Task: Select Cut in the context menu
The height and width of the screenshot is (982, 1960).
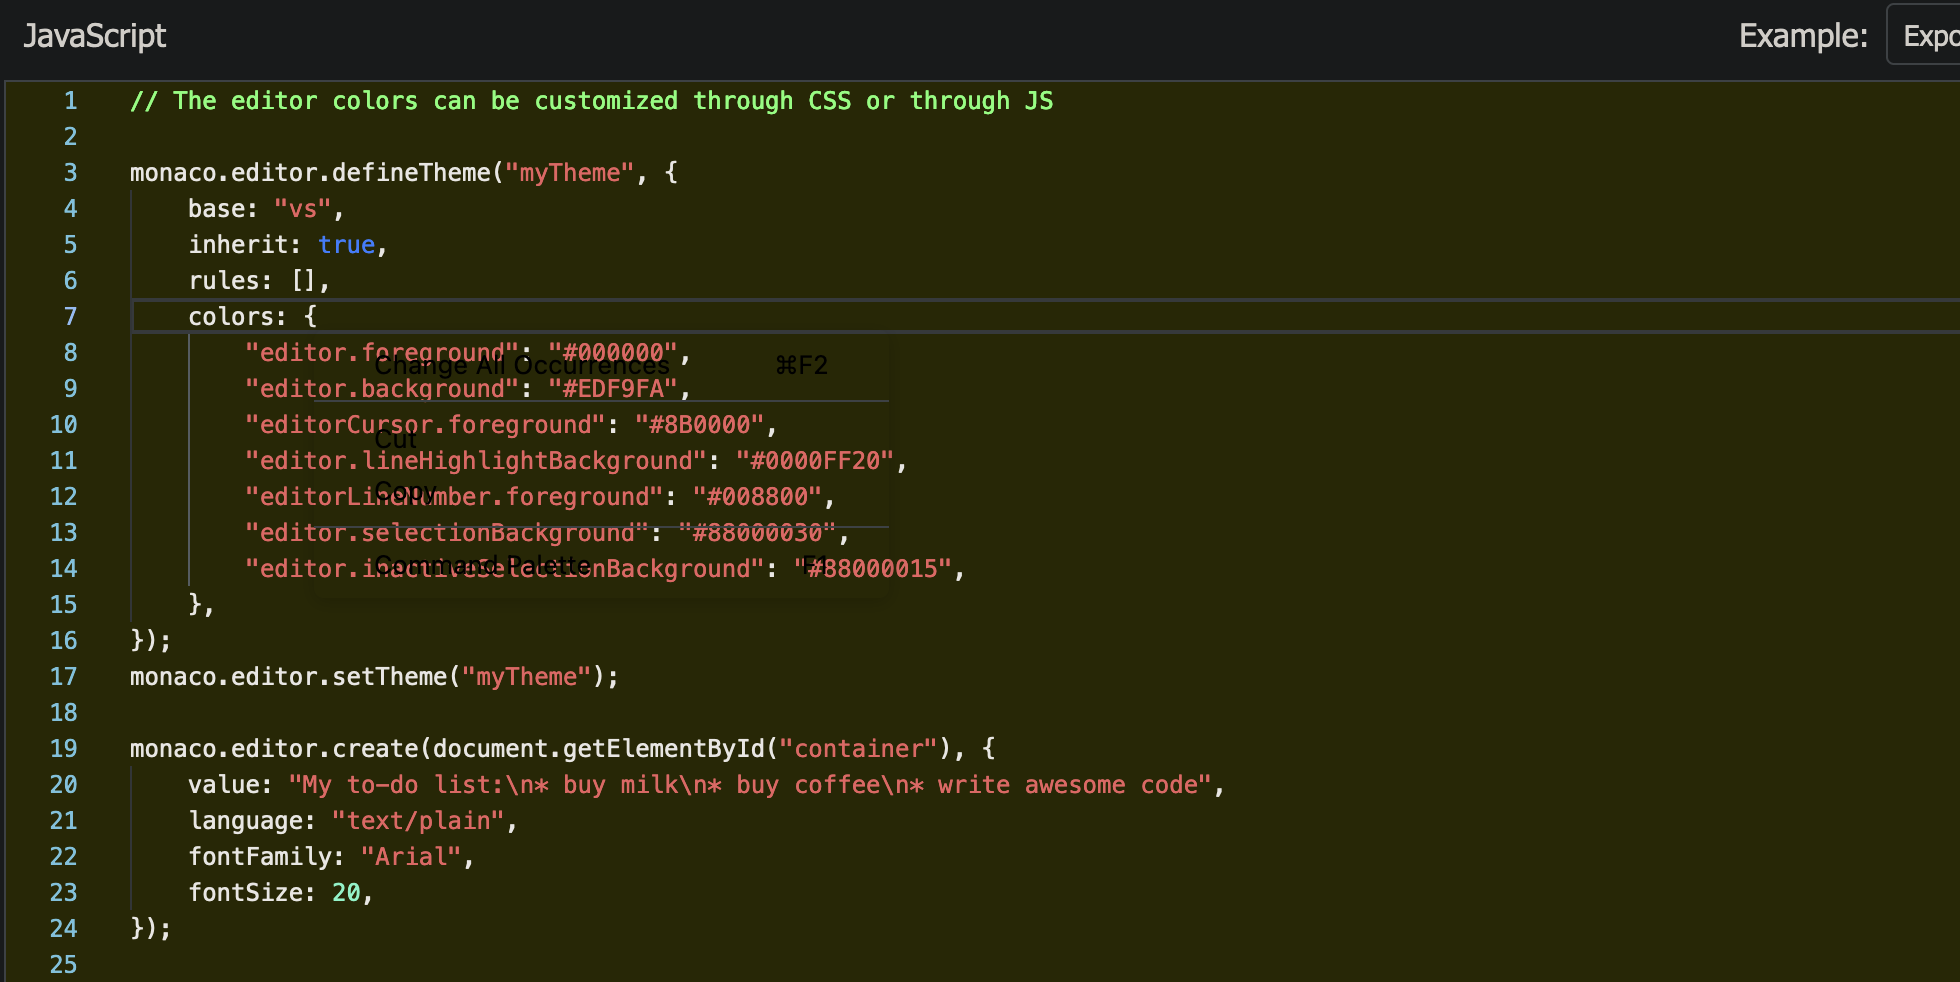Action: 394,438
